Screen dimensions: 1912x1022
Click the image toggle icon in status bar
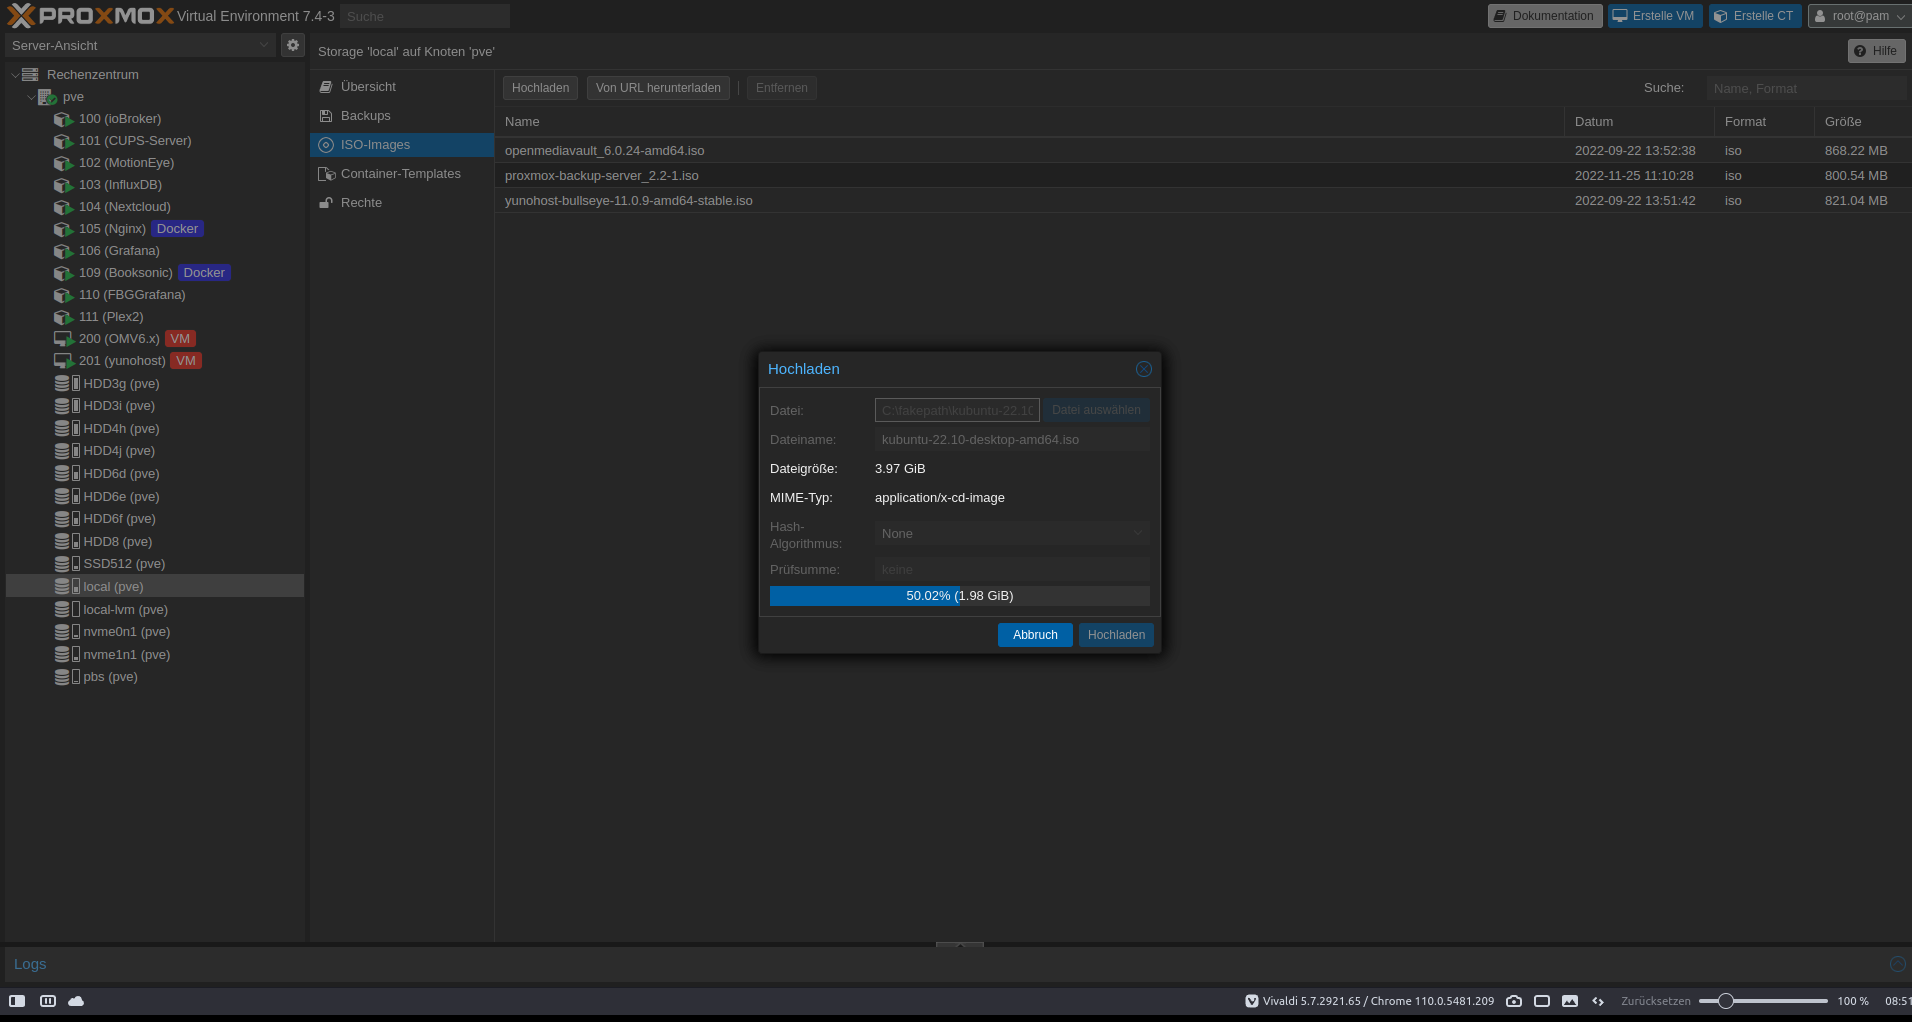(1570, 1001)
